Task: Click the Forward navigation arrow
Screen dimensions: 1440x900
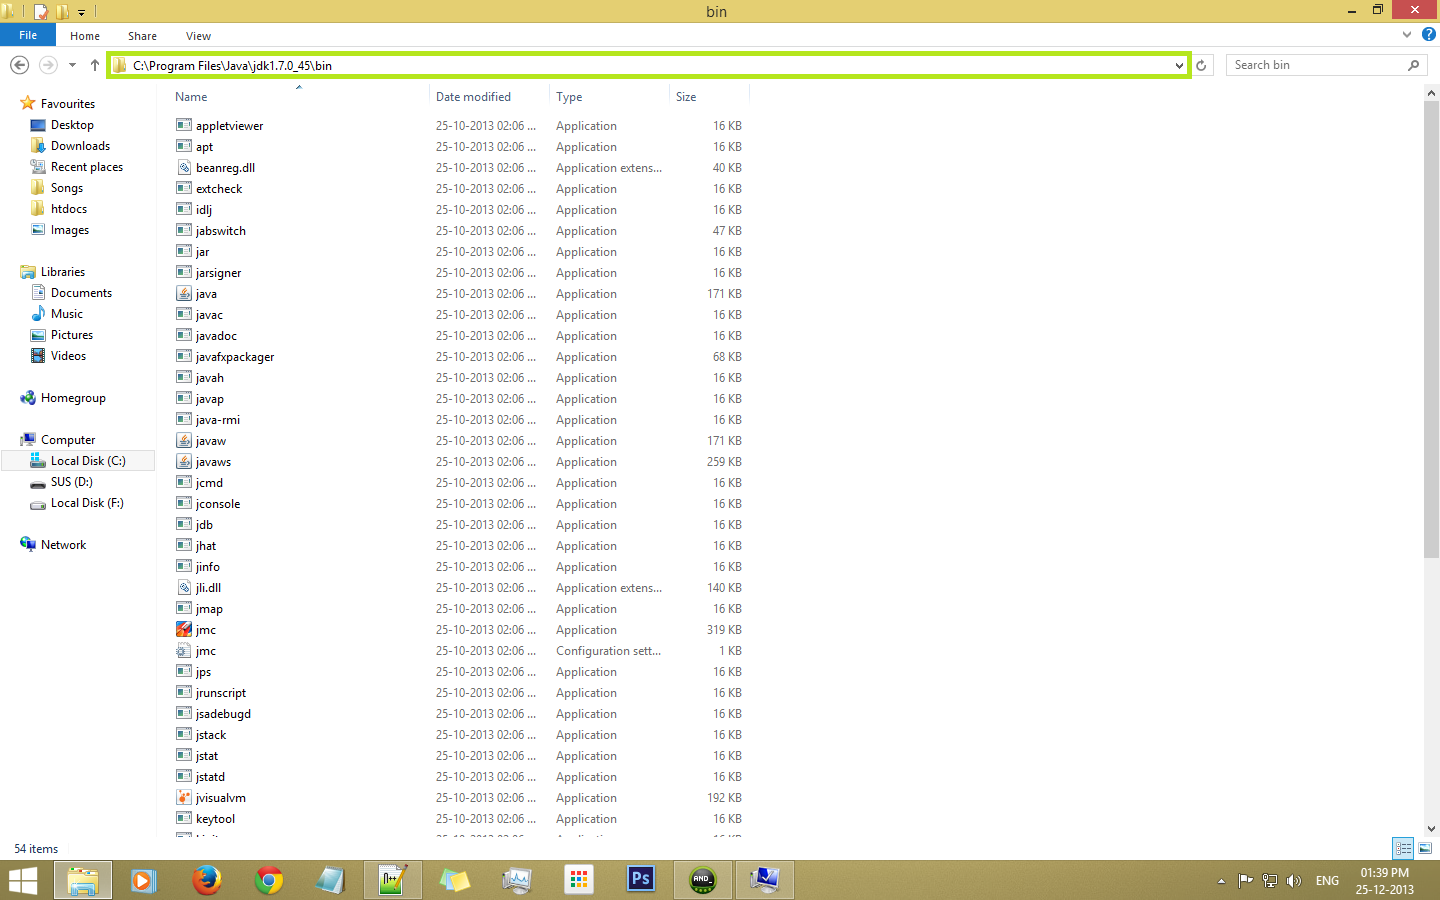Action: [x=48, y=65]
